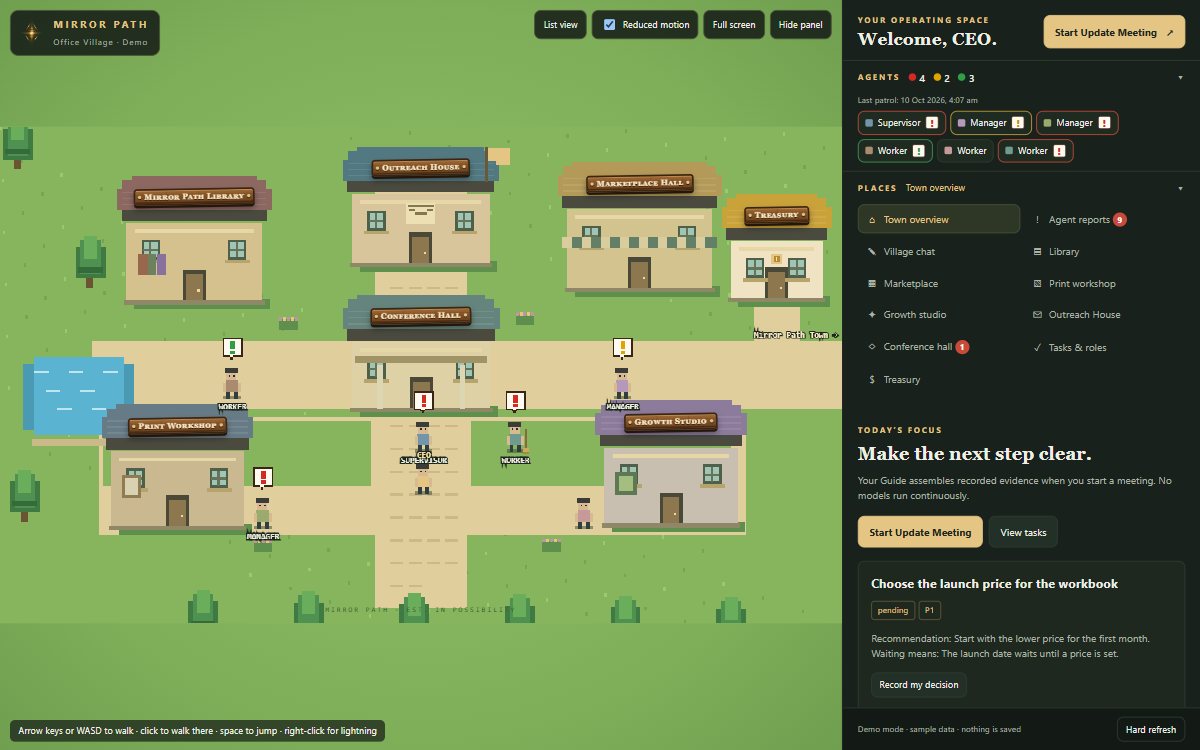Go to Town overview
Viewport: 1200px width, 750px height.
[x=939, y=219]
